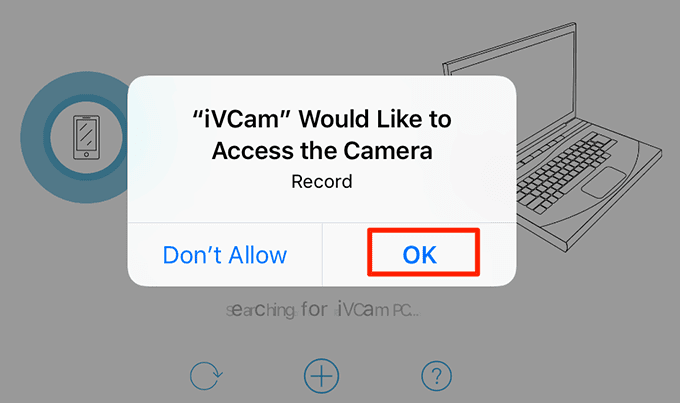Click the outer blue pulsing ring
The width and height of the screenshot is (680, 403).
[x=33, y=137]
